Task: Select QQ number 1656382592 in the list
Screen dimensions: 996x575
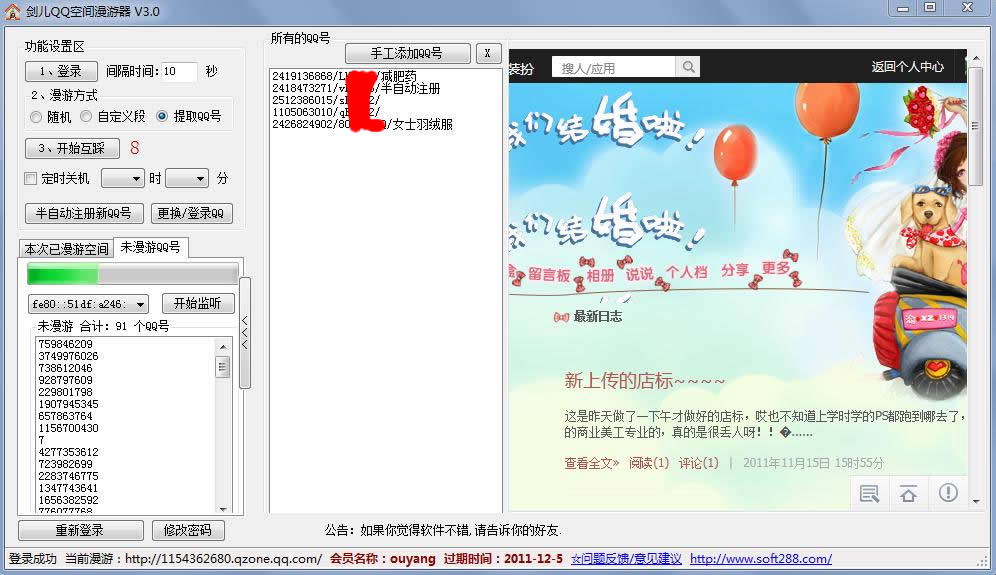Action: coord(68,501)
